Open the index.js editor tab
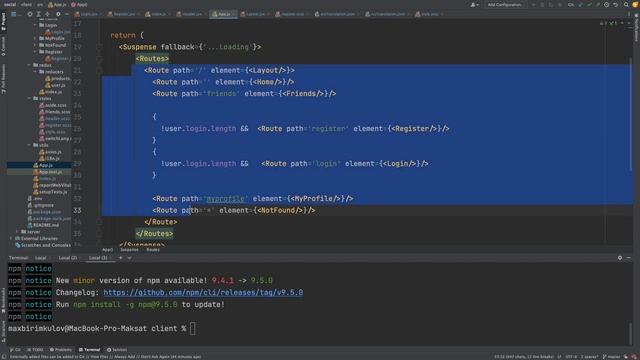The image size is (640, 360). click(x=158, y=14)
